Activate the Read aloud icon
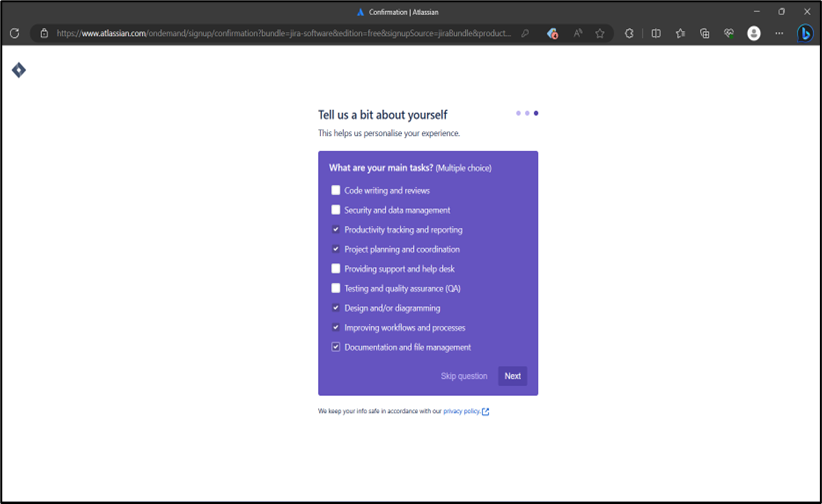The image size is (822, 504). coord(577,34)
